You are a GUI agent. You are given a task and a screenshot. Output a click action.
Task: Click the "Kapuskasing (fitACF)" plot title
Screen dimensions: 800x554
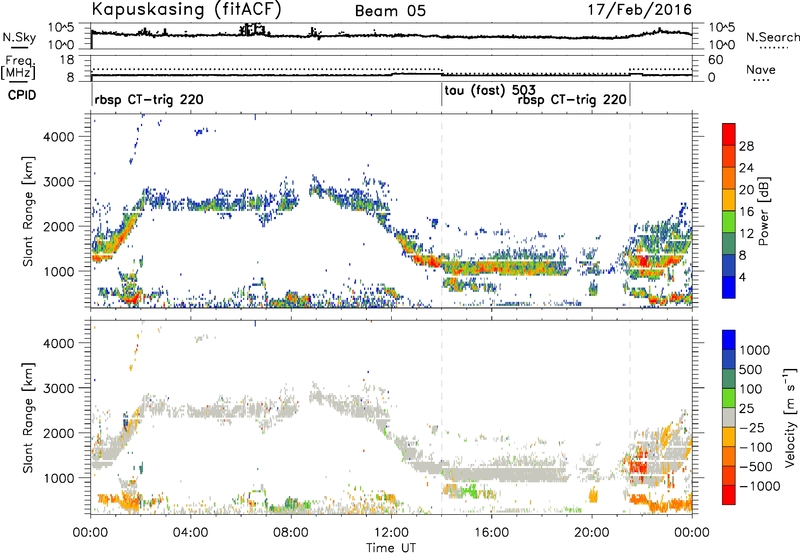tap(186, 9)
